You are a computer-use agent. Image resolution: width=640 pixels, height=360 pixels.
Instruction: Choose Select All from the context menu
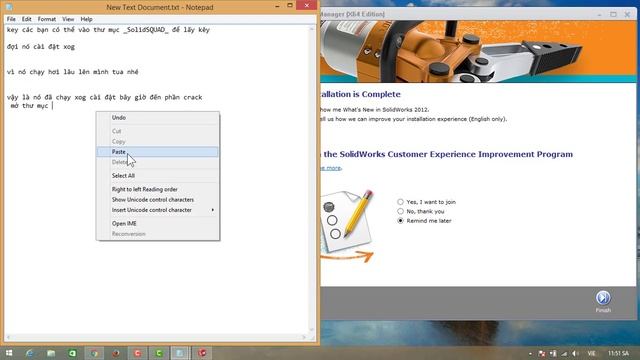tap(158, 176)
